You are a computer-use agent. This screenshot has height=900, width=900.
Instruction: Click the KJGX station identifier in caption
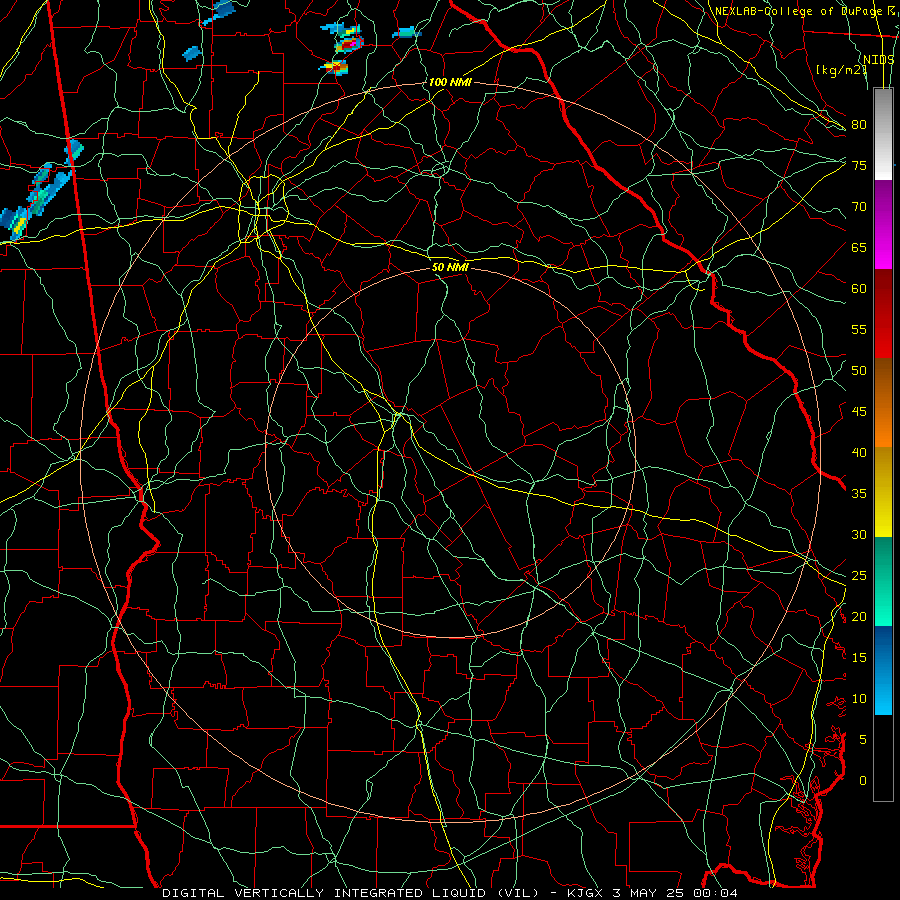[x=586, y=893]
